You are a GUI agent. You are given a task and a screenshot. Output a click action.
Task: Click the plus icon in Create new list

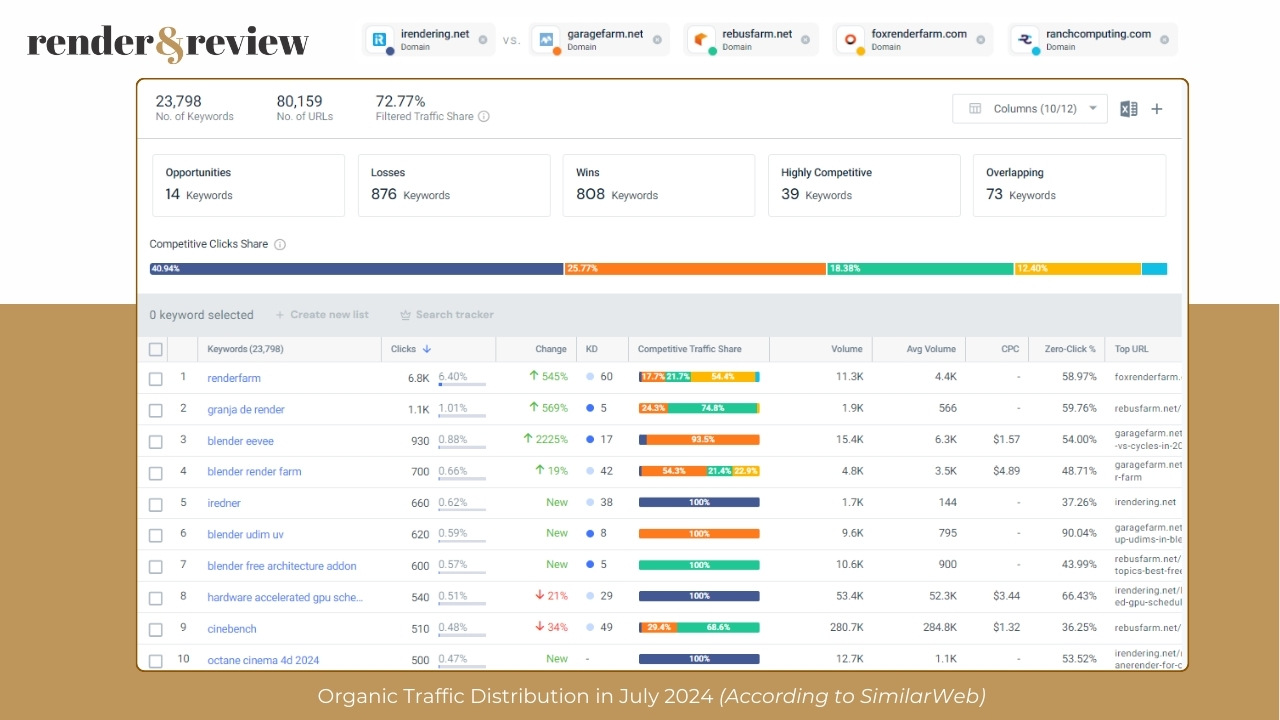[x=280, y=315]
